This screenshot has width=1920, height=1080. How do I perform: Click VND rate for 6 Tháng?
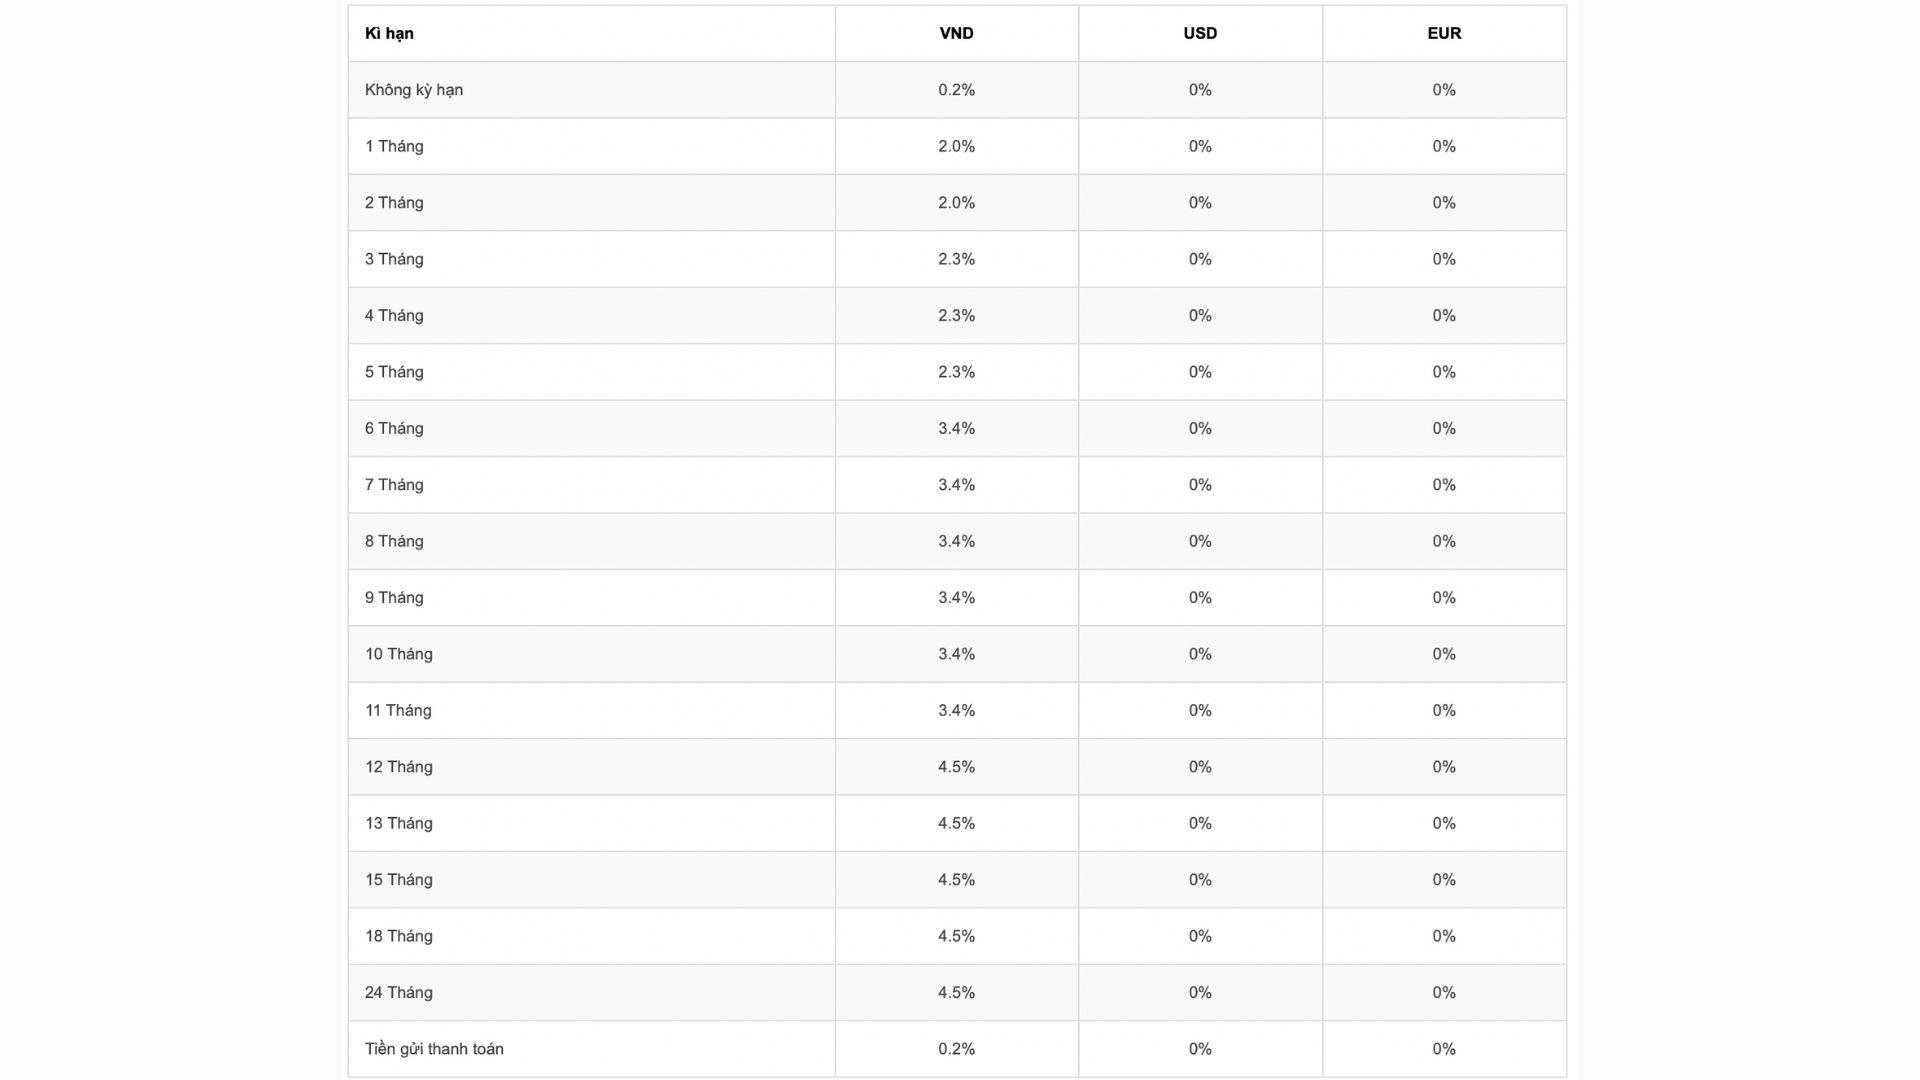click(x=956, y=428)
